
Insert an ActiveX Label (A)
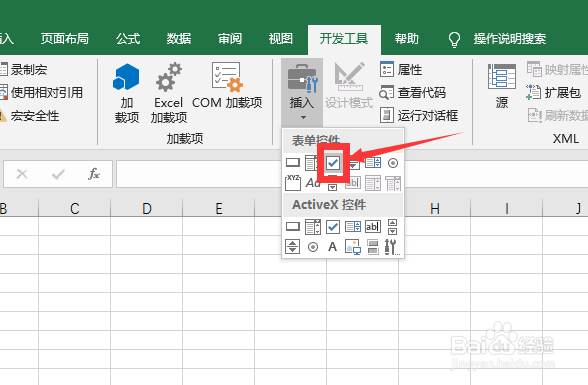[x=332, y=247]
